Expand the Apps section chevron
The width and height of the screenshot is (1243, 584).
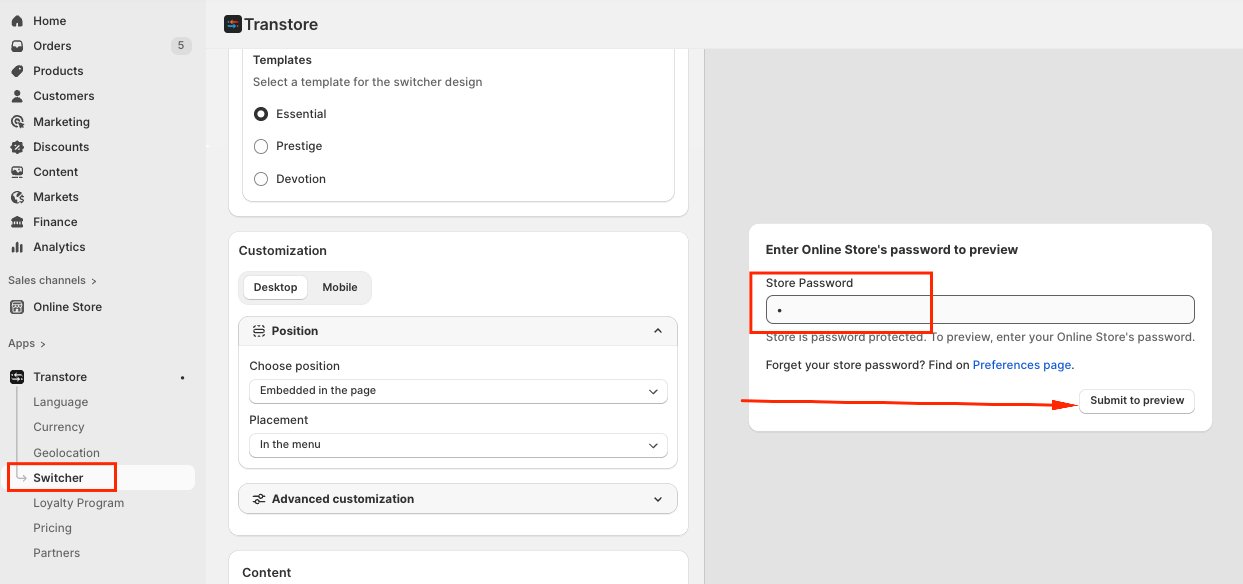[x=43, y=344]
